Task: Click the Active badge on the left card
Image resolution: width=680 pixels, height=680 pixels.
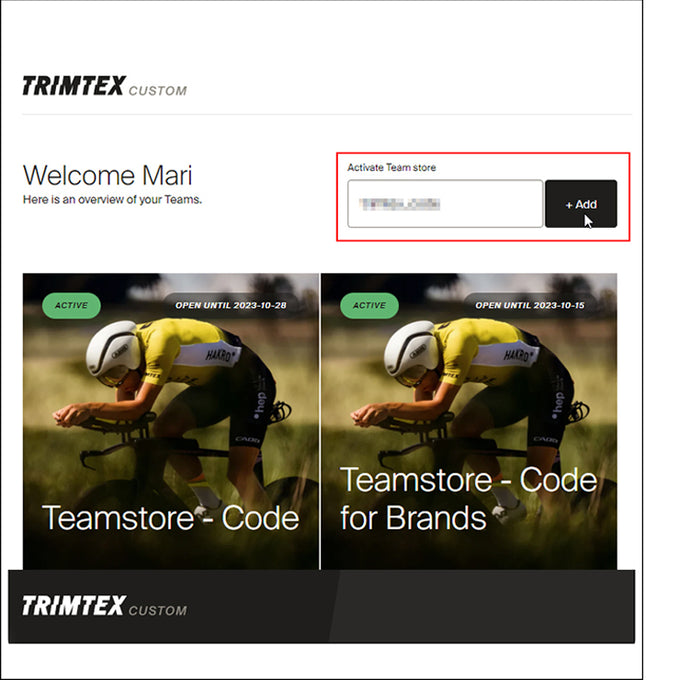Action: coord(71,306)
